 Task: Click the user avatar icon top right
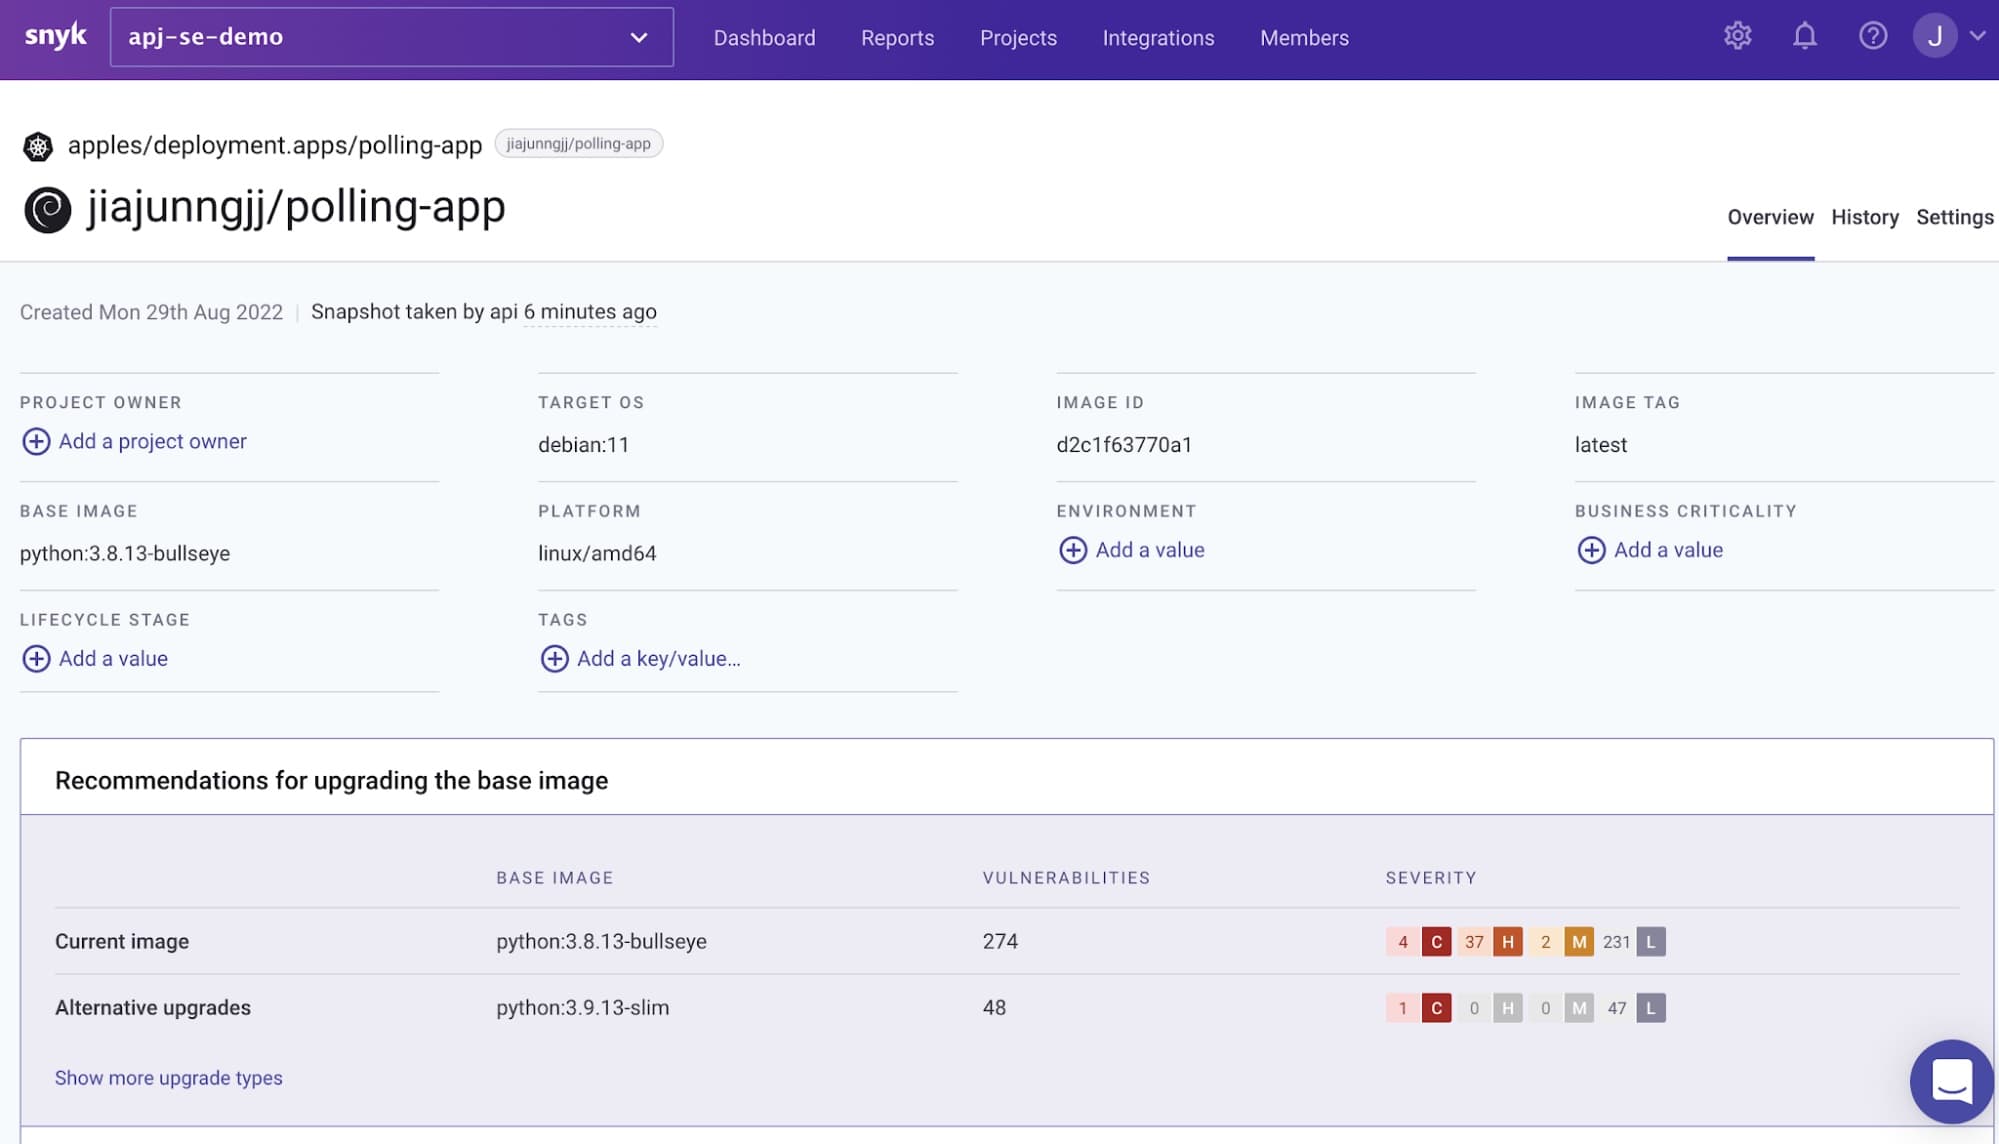tap(1936, 36)
